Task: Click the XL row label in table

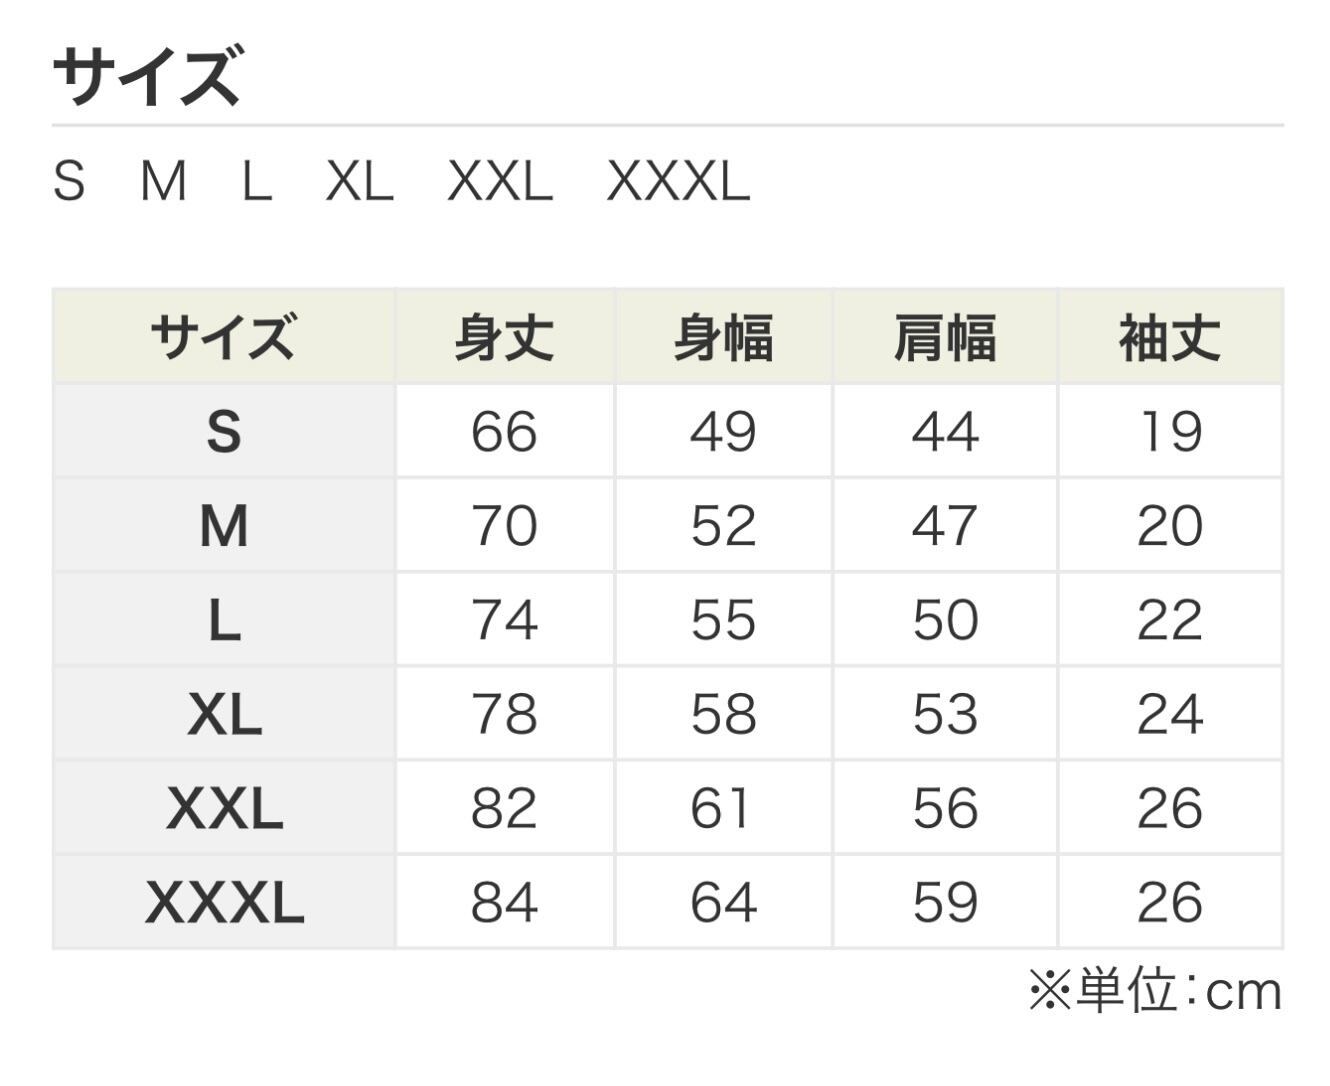Action: (x=224, y=714)
